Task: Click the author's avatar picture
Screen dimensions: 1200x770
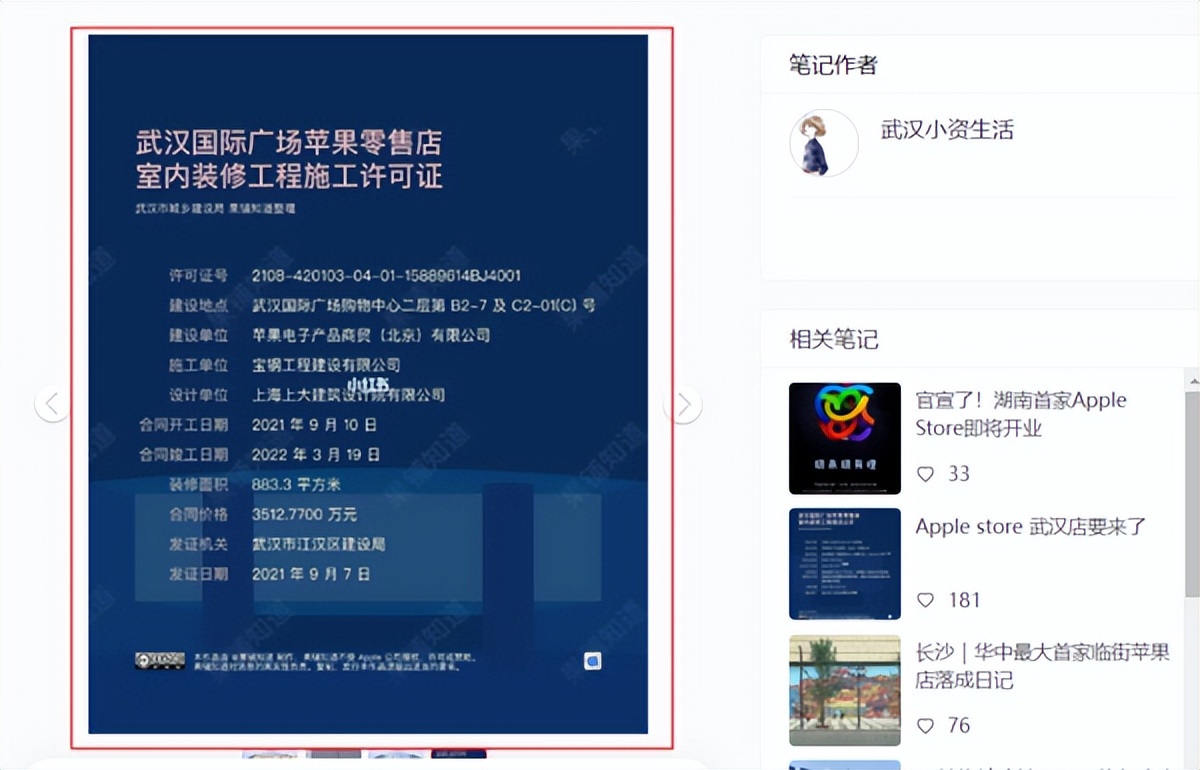Action: tap(823, 143)
